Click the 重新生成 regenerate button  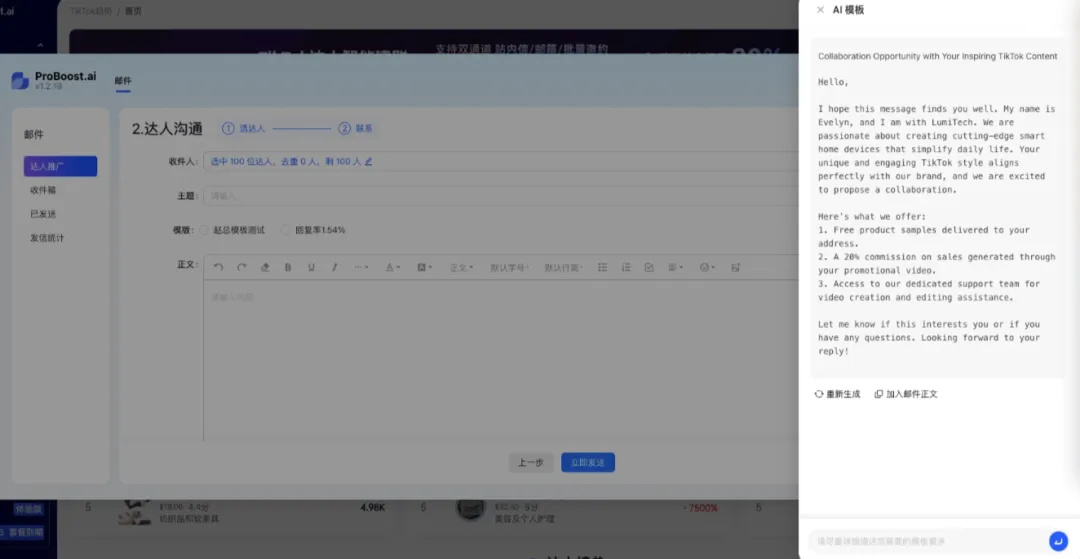click(x=838, y=394)
